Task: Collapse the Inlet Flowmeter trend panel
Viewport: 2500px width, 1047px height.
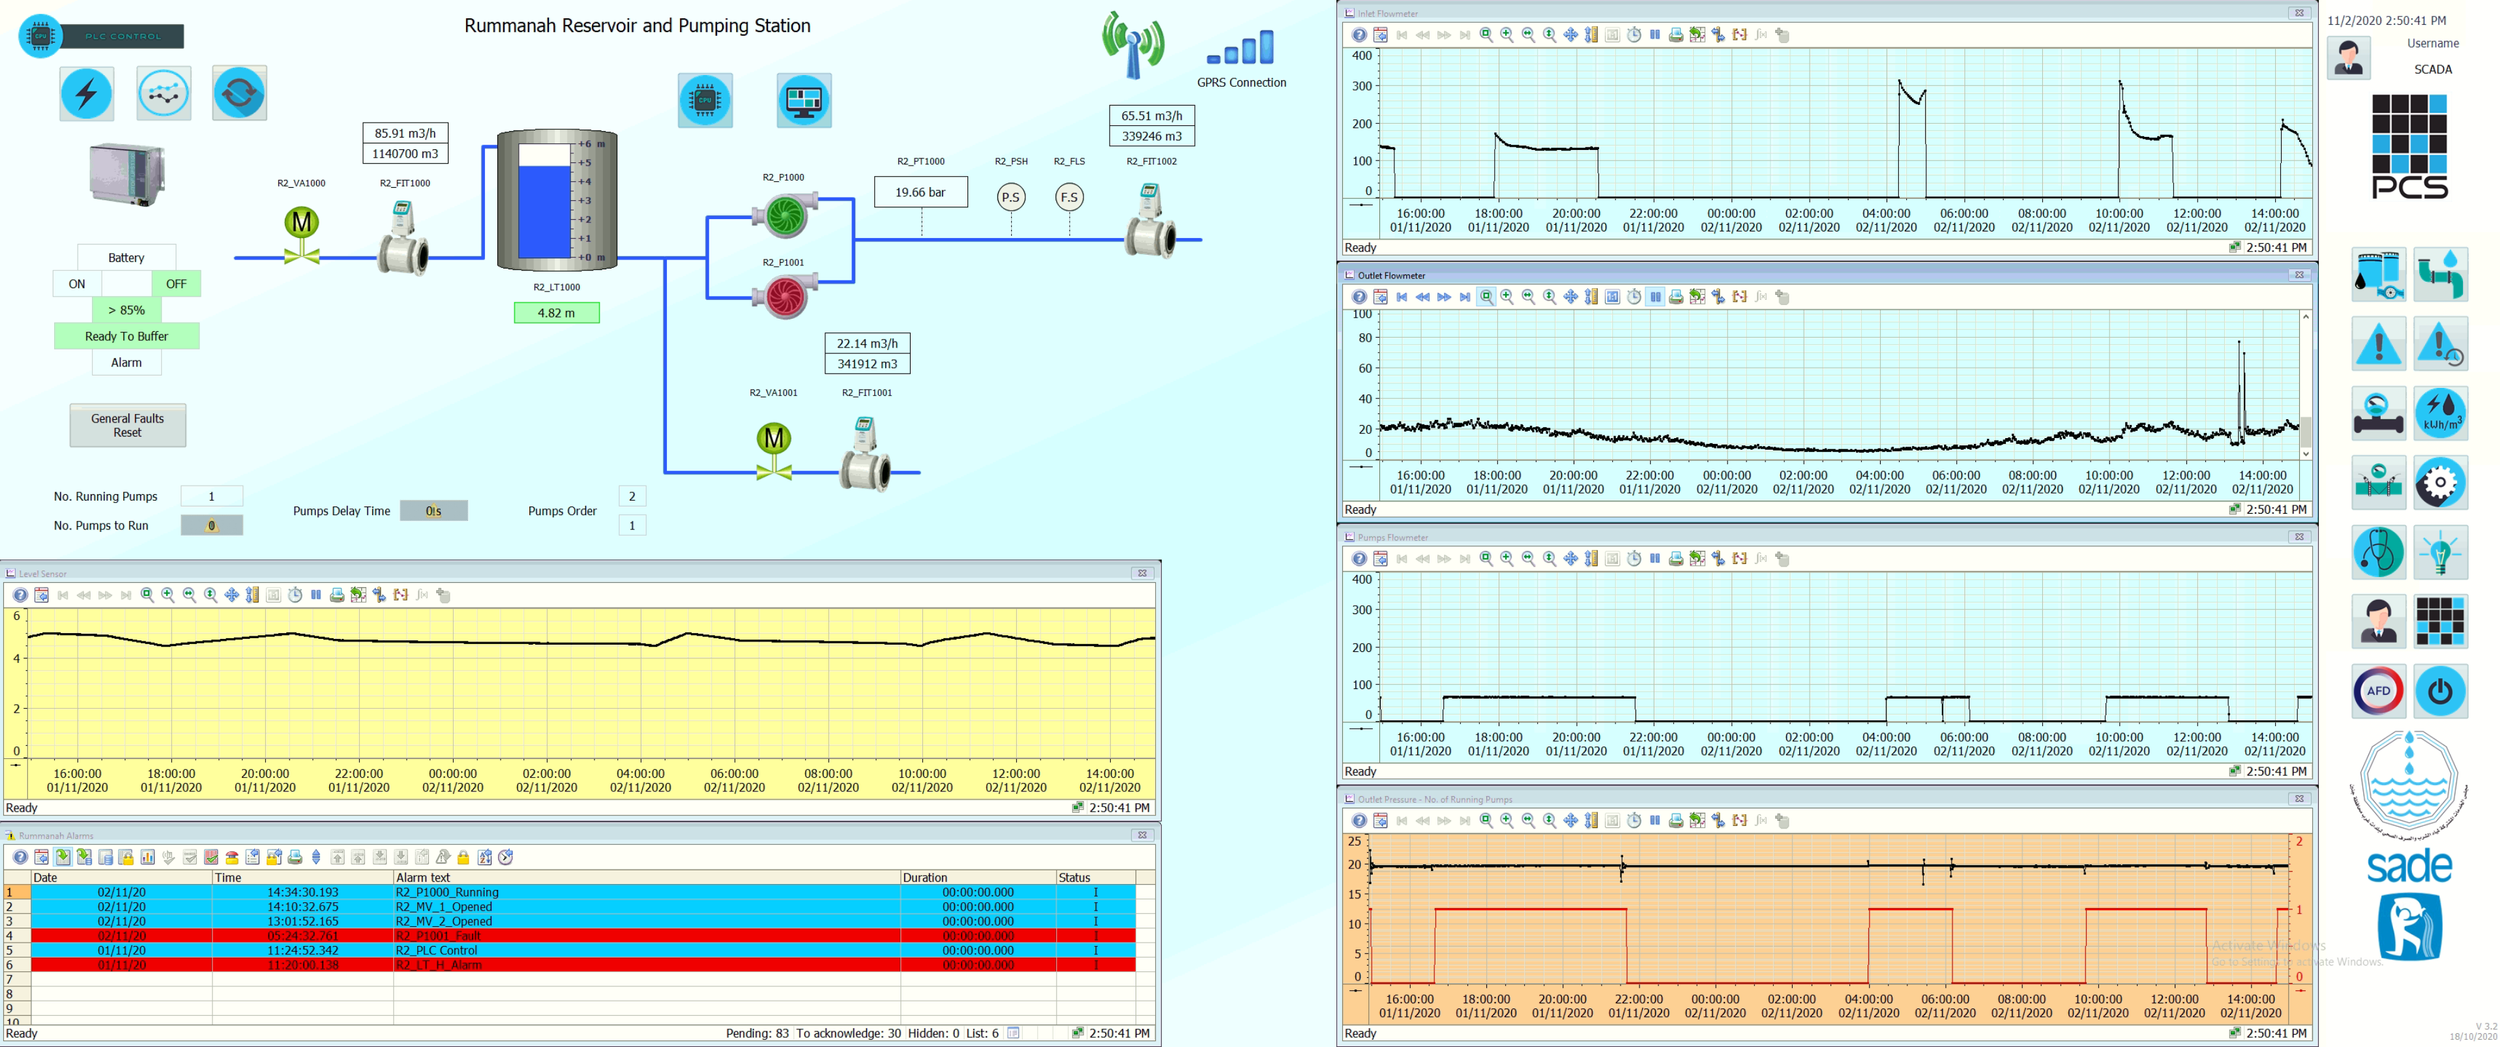Action: pos(2300,14)
